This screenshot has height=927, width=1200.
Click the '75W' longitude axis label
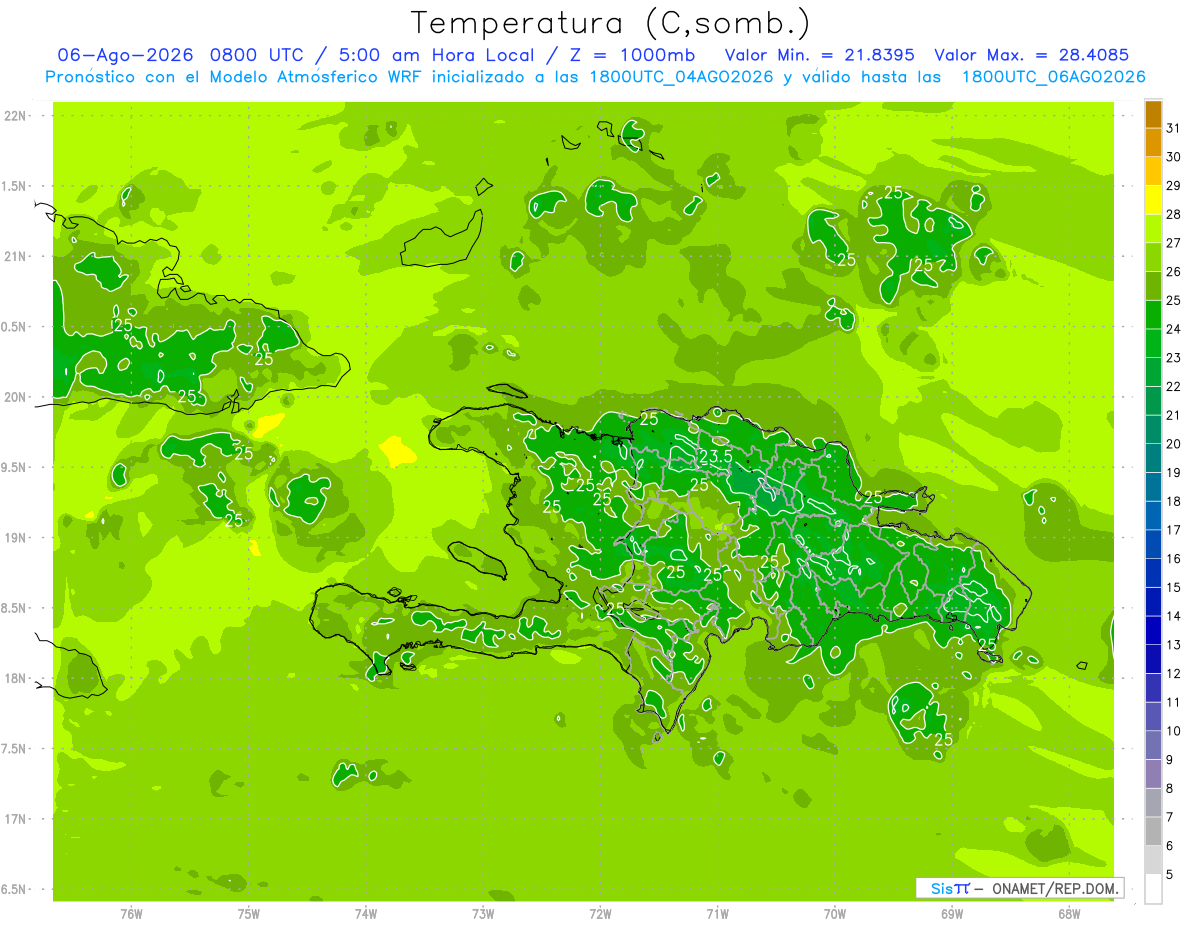click(x=248, y=913)
